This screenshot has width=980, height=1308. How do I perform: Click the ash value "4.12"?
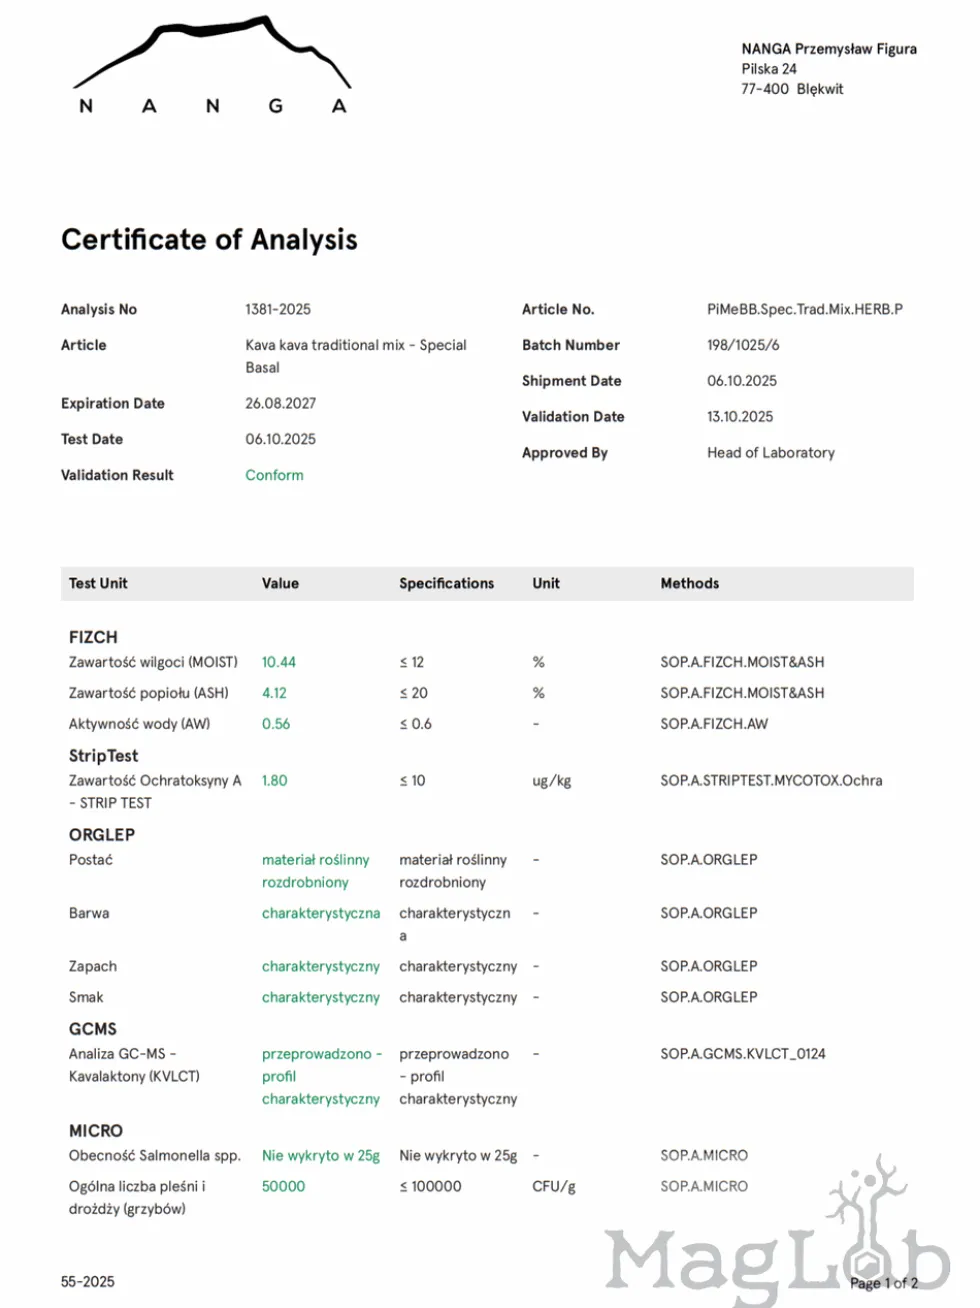tap(274, 693)
